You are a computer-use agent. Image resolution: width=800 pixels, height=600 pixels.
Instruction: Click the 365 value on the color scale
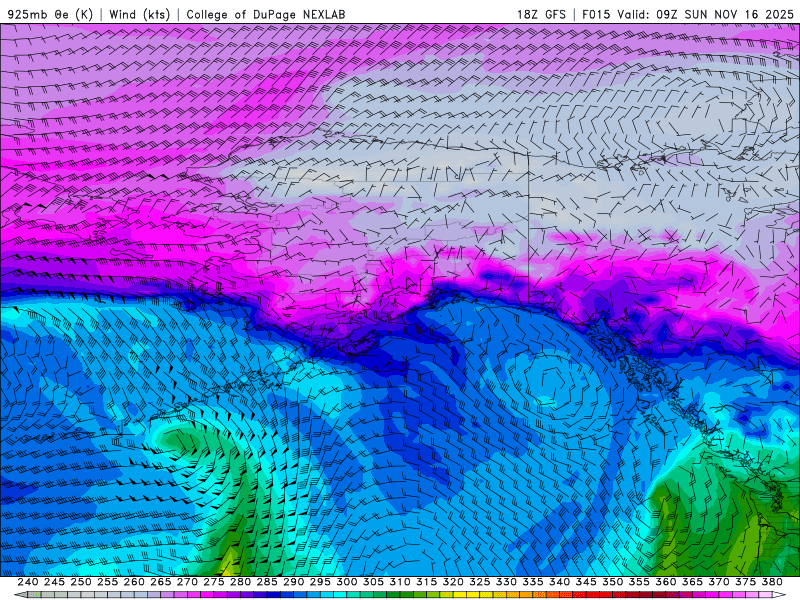[692, 582]
